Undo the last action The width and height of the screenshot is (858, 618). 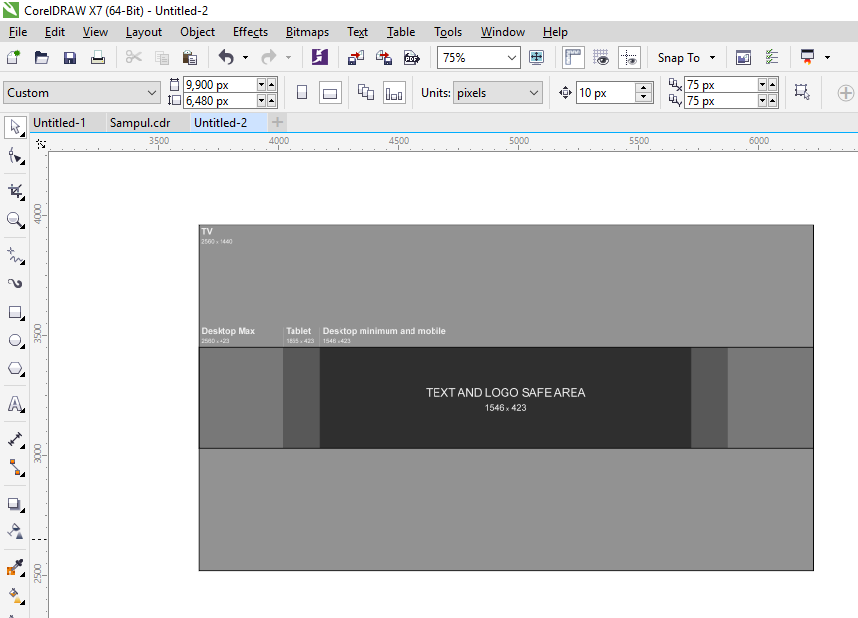click(x=226, y=57)
